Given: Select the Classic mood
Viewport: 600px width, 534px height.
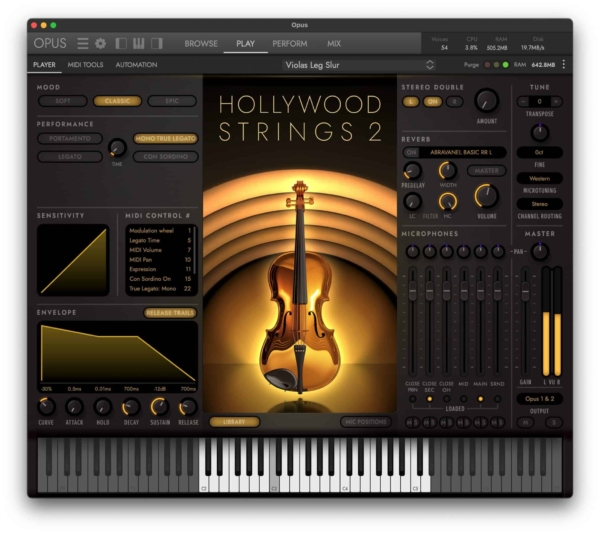Looking at the screenshot, I should click(117, 101).
